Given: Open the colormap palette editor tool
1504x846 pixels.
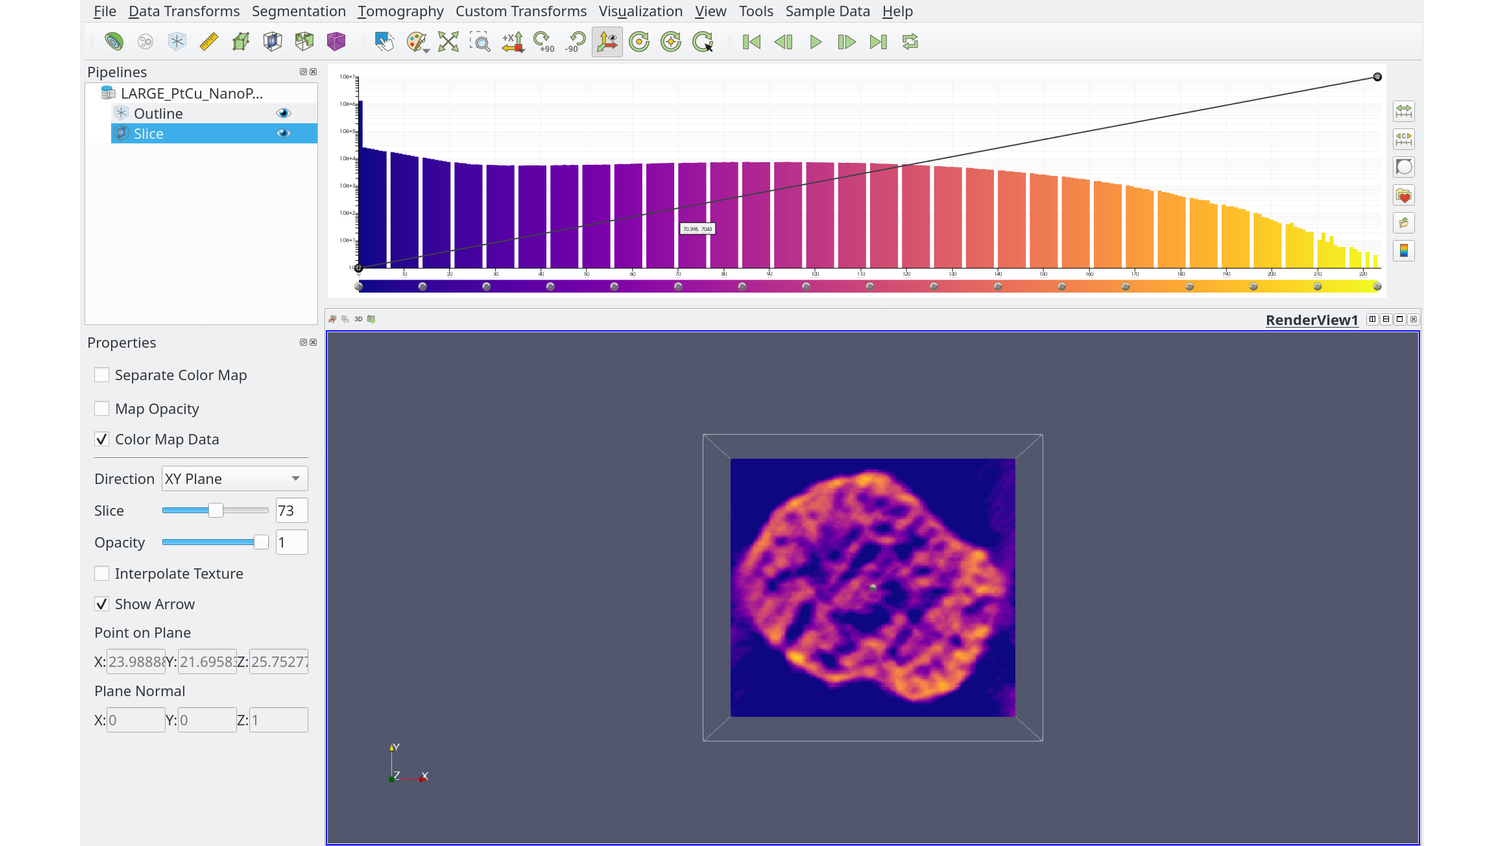Looking at the screenshot, I should pos(418,41).
